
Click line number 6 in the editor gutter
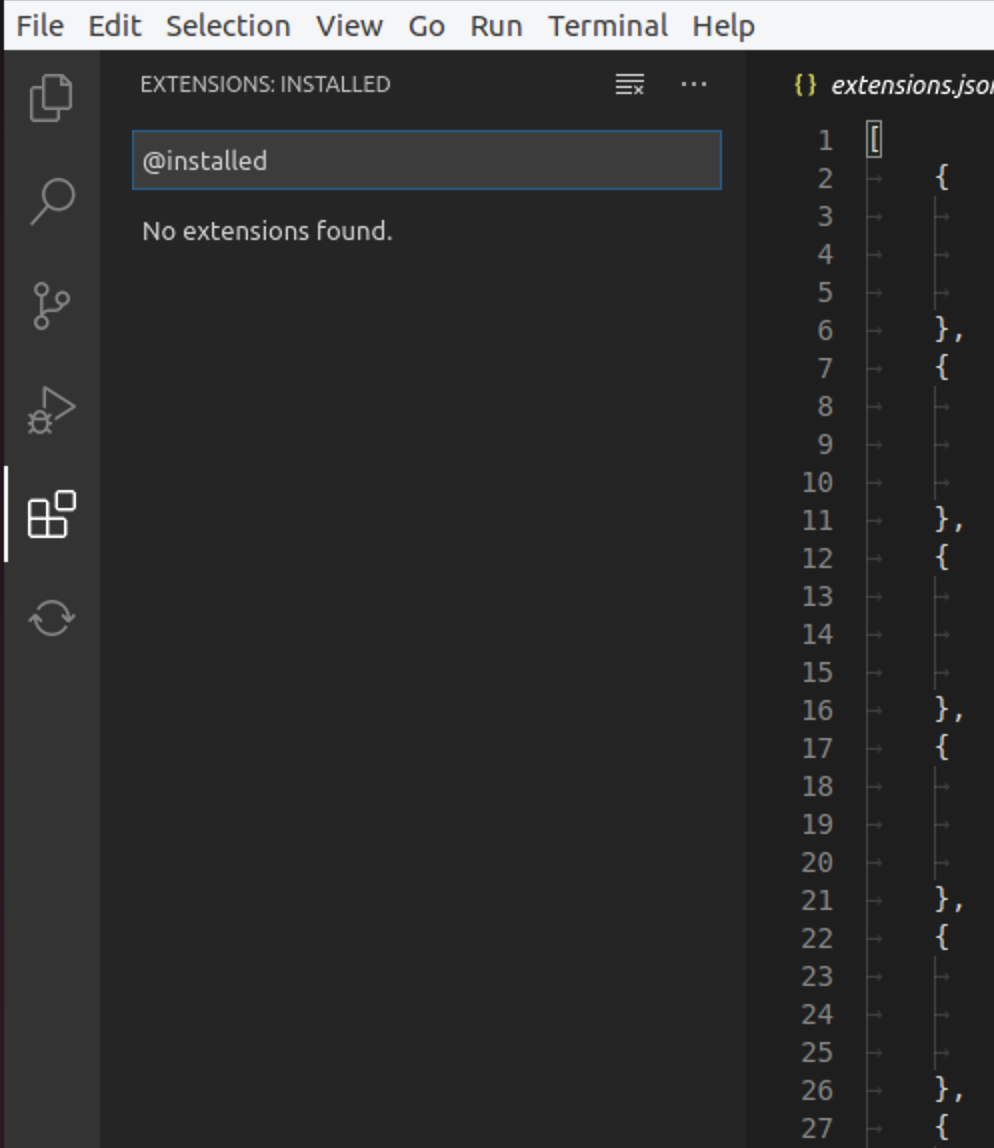825,330
